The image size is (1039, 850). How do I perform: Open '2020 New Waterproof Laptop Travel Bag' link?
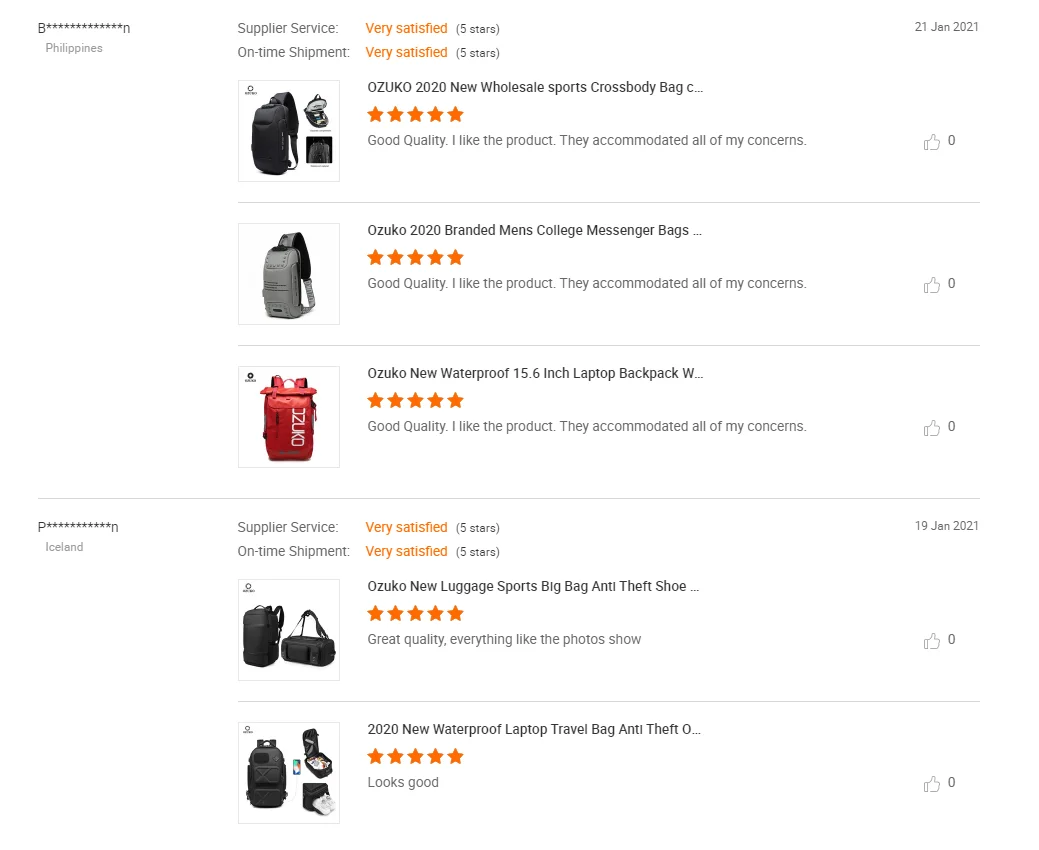point(534,729)
